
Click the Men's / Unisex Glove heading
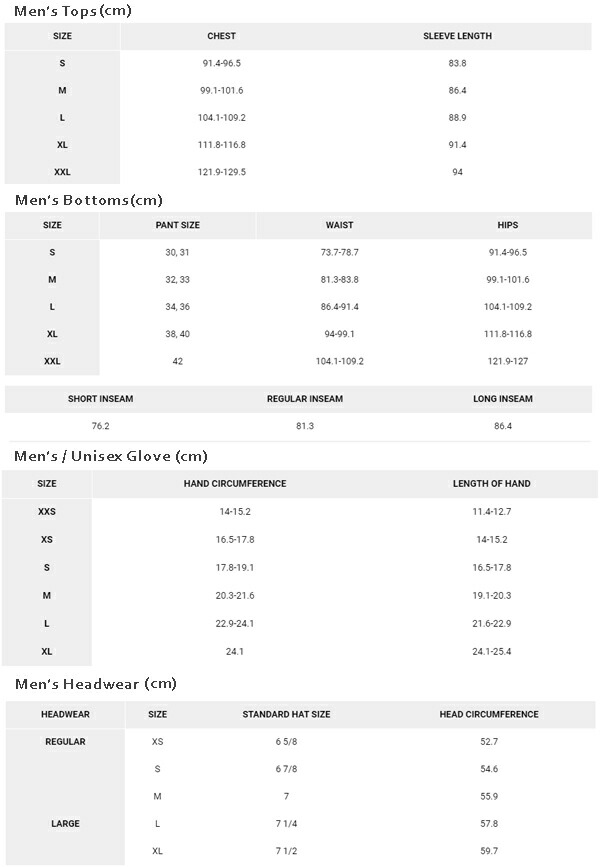[111, 456]
